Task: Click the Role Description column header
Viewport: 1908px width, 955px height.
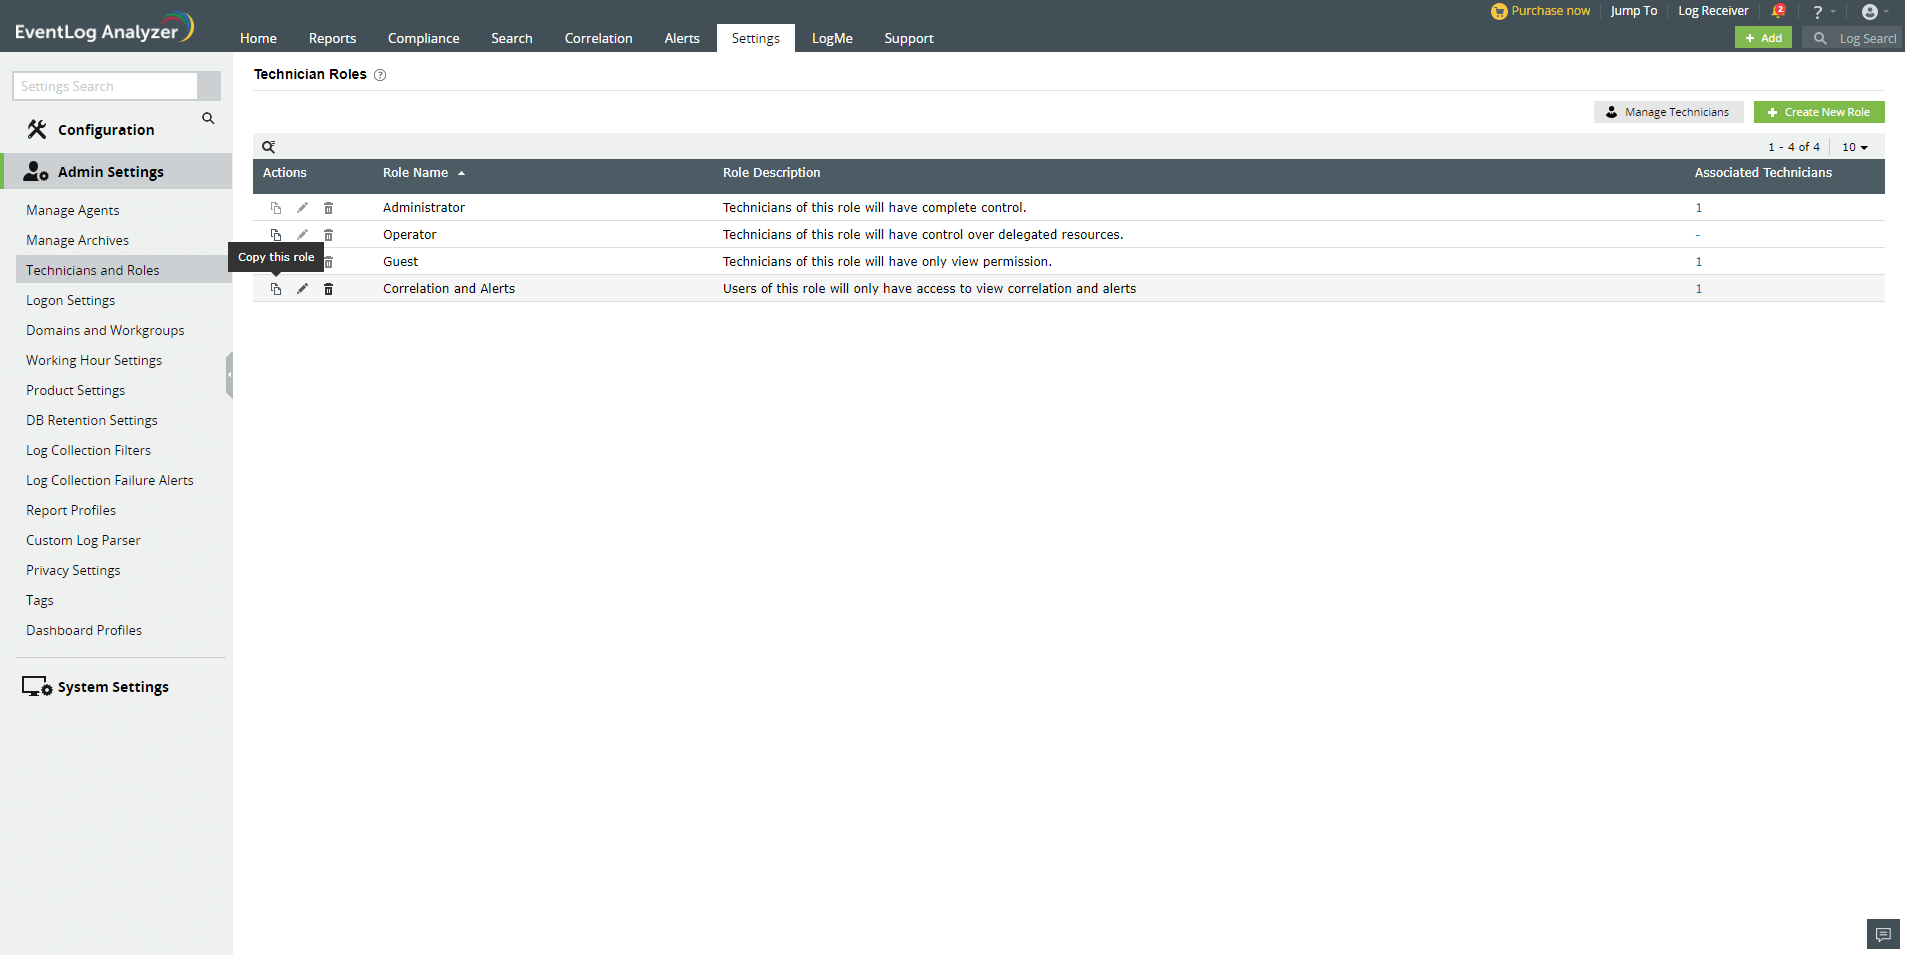Action: (x=771, y=173)
